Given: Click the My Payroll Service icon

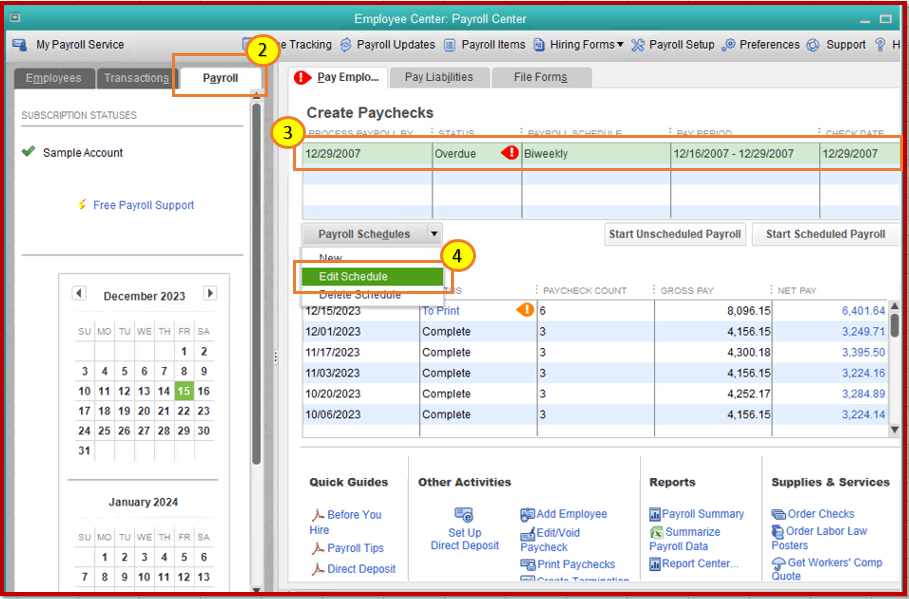Looking at the screenshot, I should pos(20,45).
